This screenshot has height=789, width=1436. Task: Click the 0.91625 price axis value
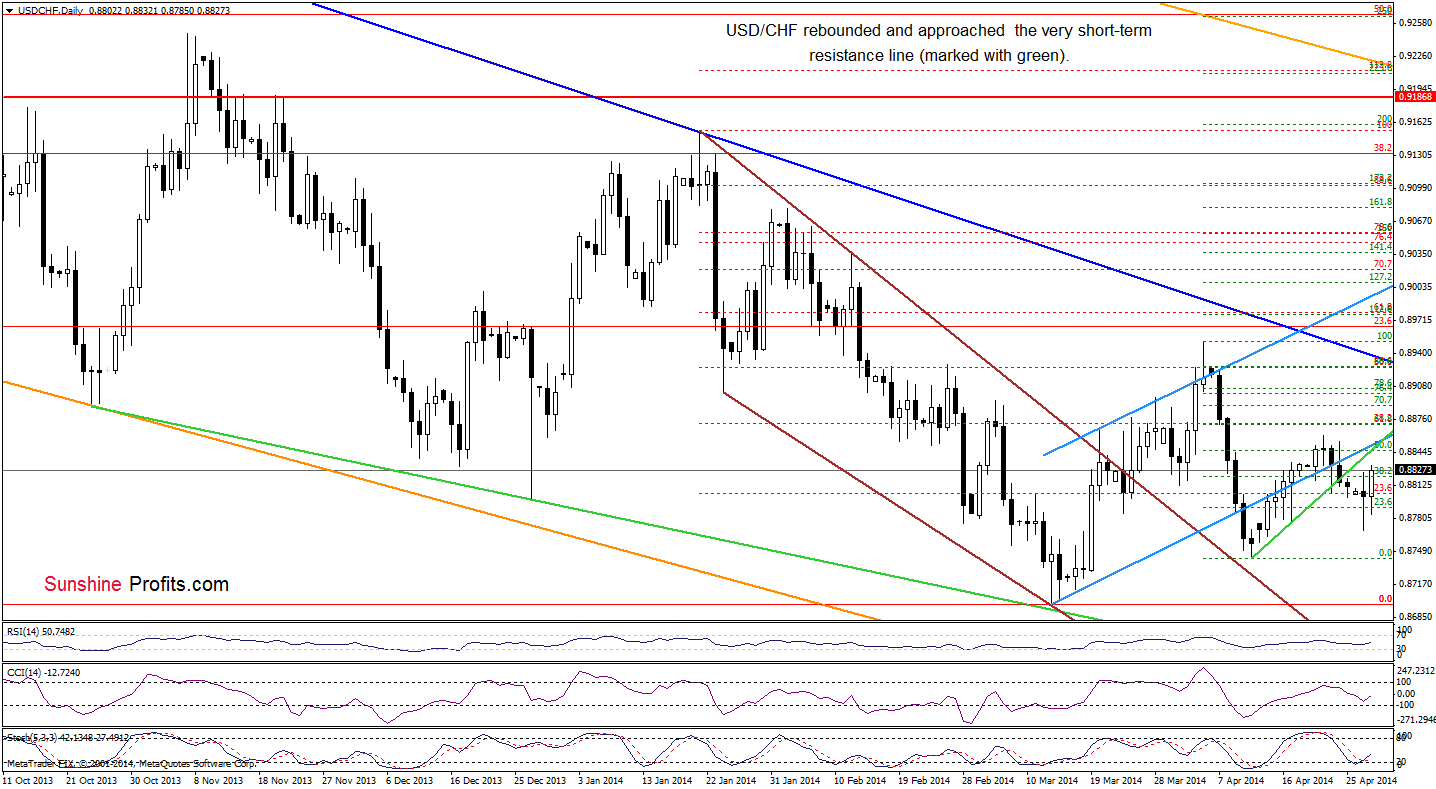tap(1414, 122)
